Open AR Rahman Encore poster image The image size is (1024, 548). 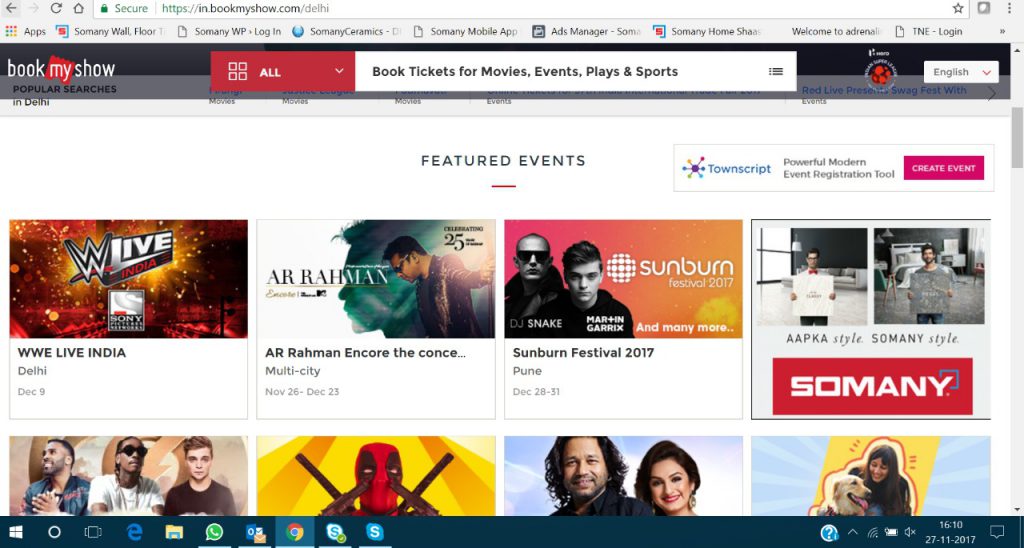click(x=376, y=279)
